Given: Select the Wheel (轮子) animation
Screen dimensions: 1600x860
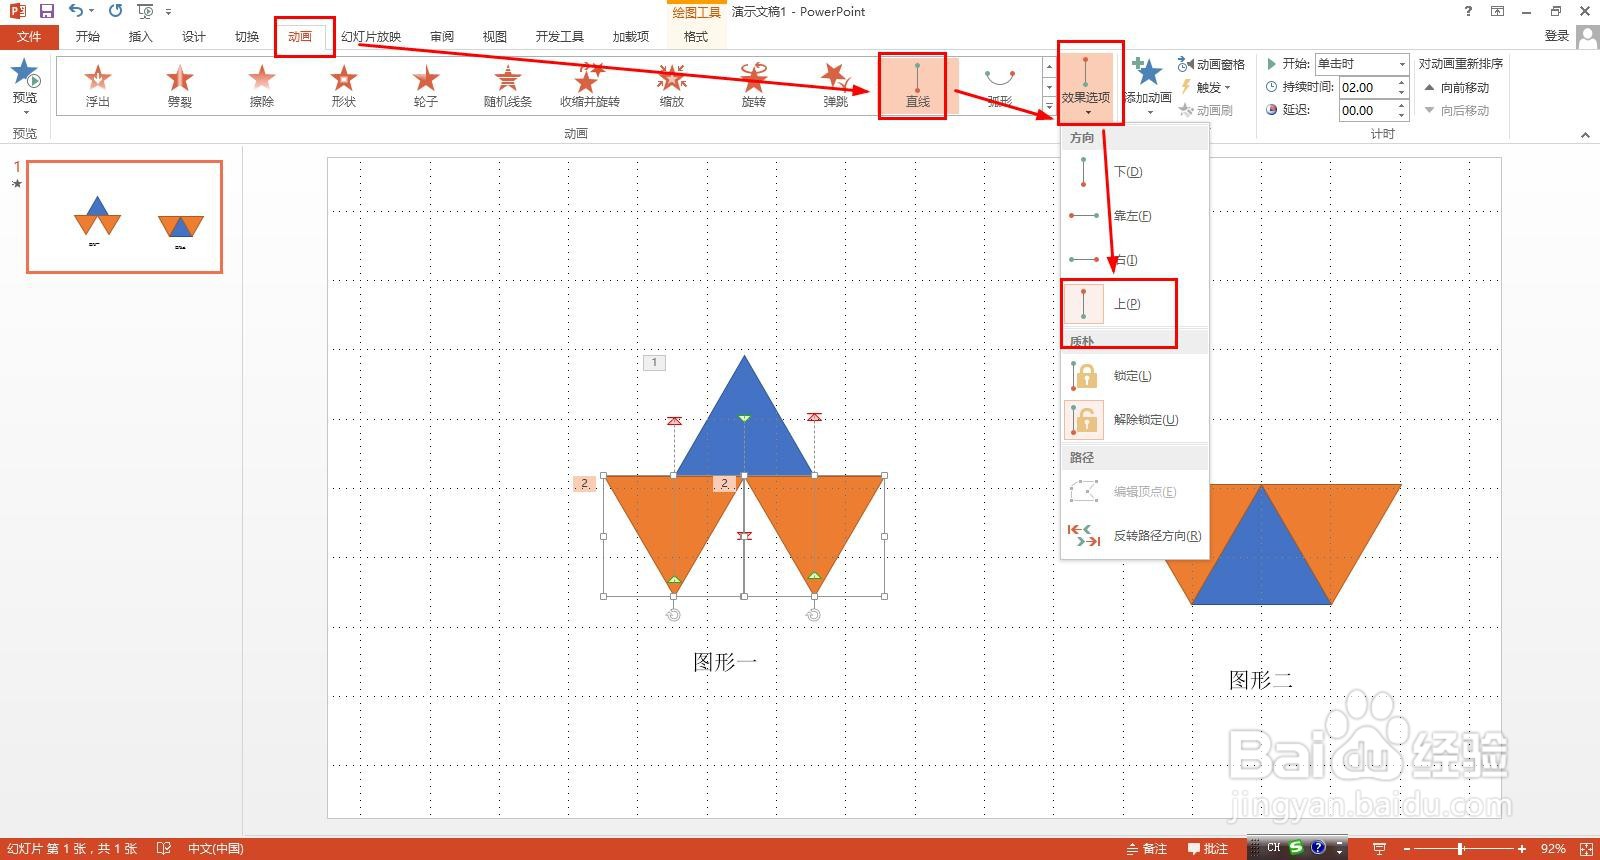Looking at the screenshot, I should pos(425,87).
